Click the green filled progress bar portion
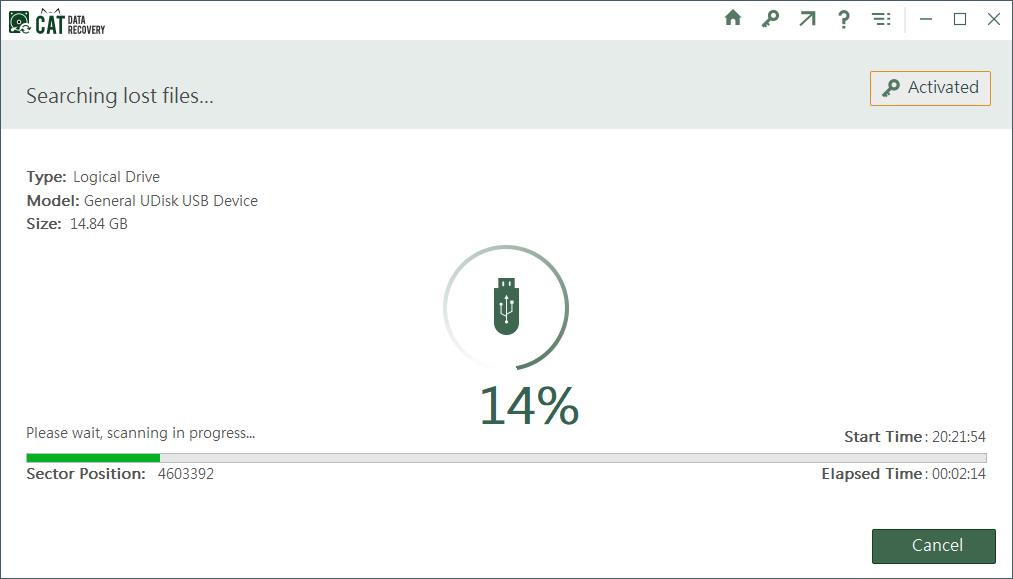 pyautogui.click(x=92, y=458)
